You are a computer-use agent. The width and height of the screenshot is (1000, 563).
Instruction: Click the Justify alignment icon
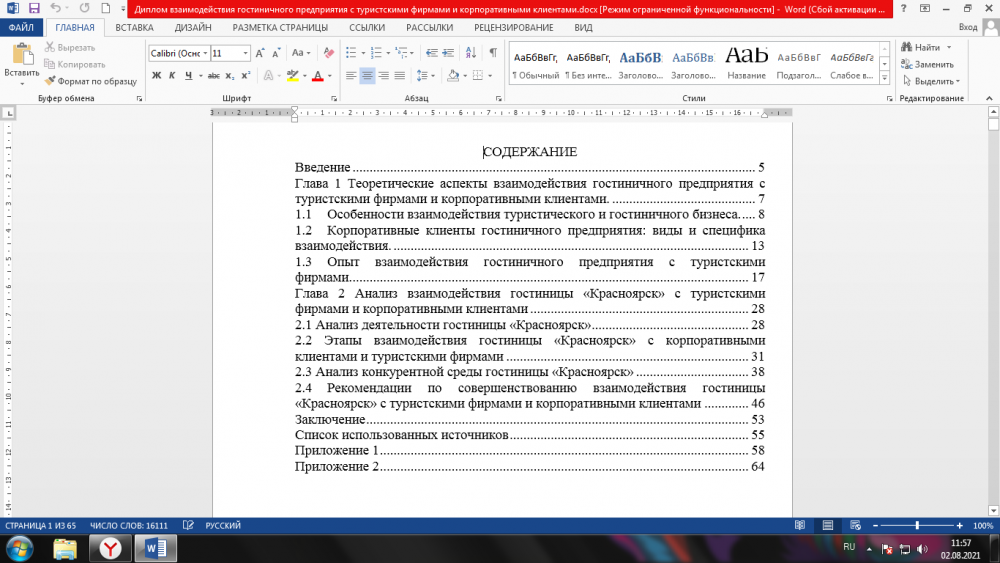coord(400,76)
